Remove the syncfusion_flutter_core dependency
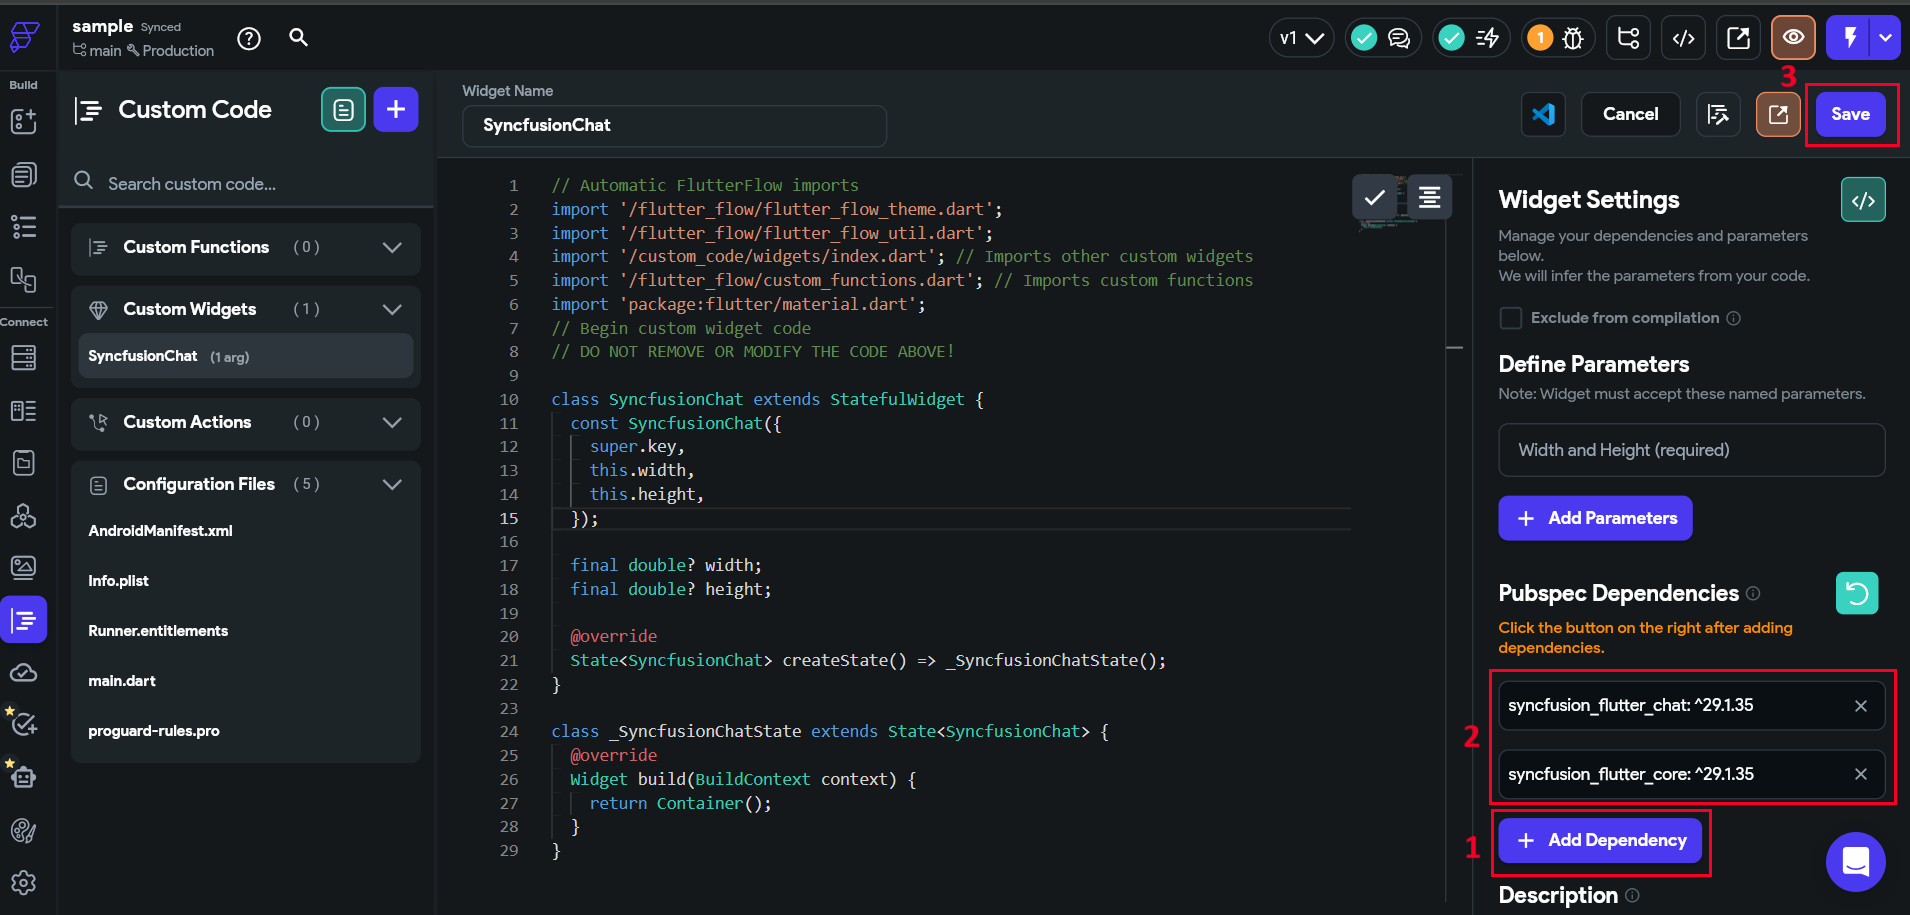The height and width of the screenshot is (915, 1910). pos(1861,773)
